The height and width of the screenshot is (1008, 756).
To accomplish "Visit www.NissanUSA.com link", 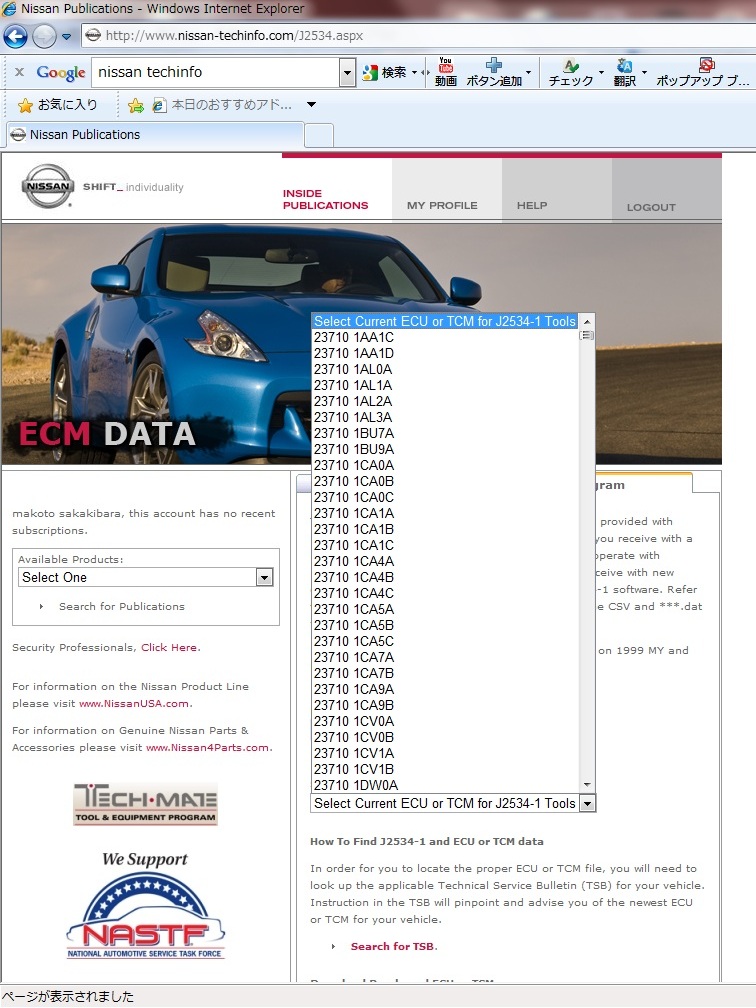I will [134, 703].
